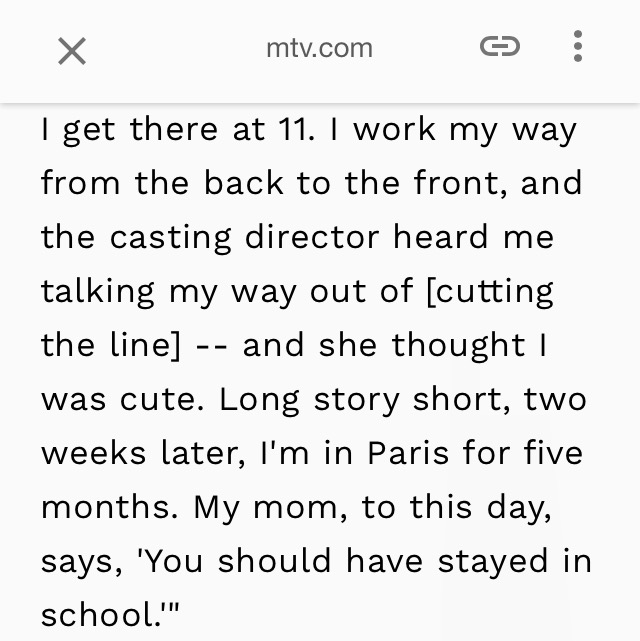Click the word "stayed" in the quote
Image resolution: width=640 pixels, height=641 pixels.
click(492, 562)
